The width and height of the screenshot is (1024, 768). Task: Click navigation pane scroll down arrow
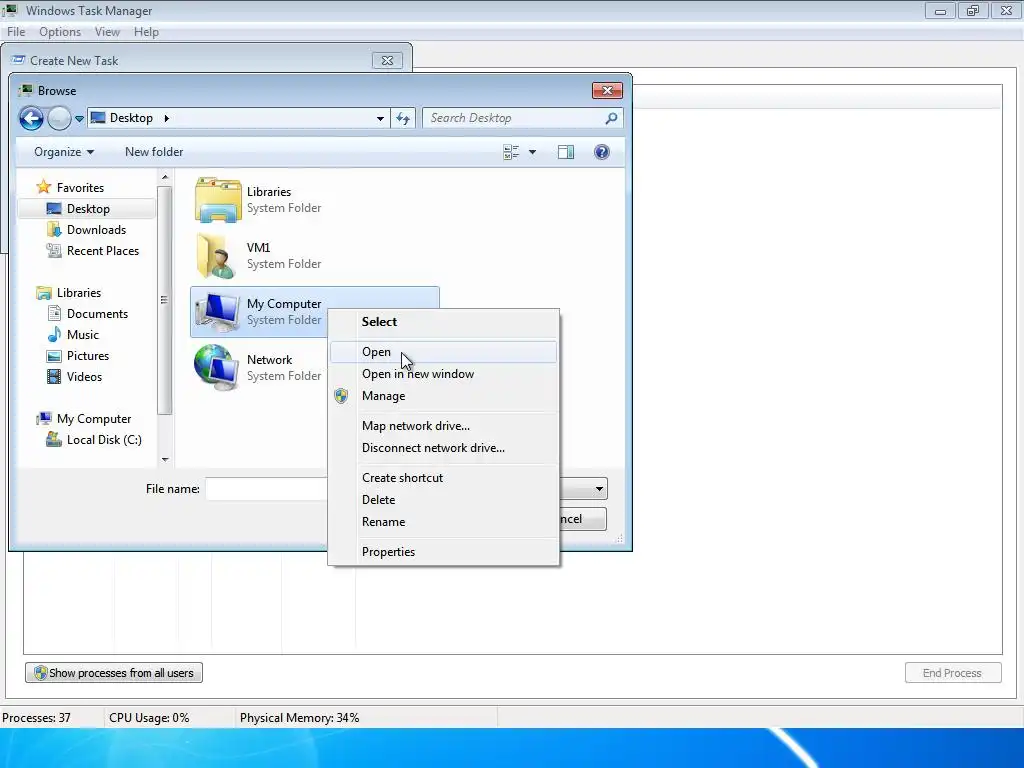[165, 460]
